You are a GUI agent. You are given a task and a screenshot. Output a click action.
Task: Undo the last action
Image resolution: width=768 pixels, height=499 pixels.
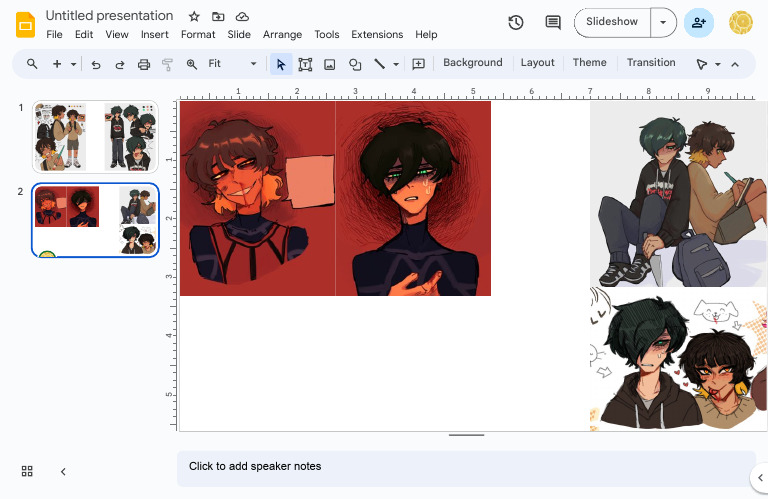pos(96,64)
